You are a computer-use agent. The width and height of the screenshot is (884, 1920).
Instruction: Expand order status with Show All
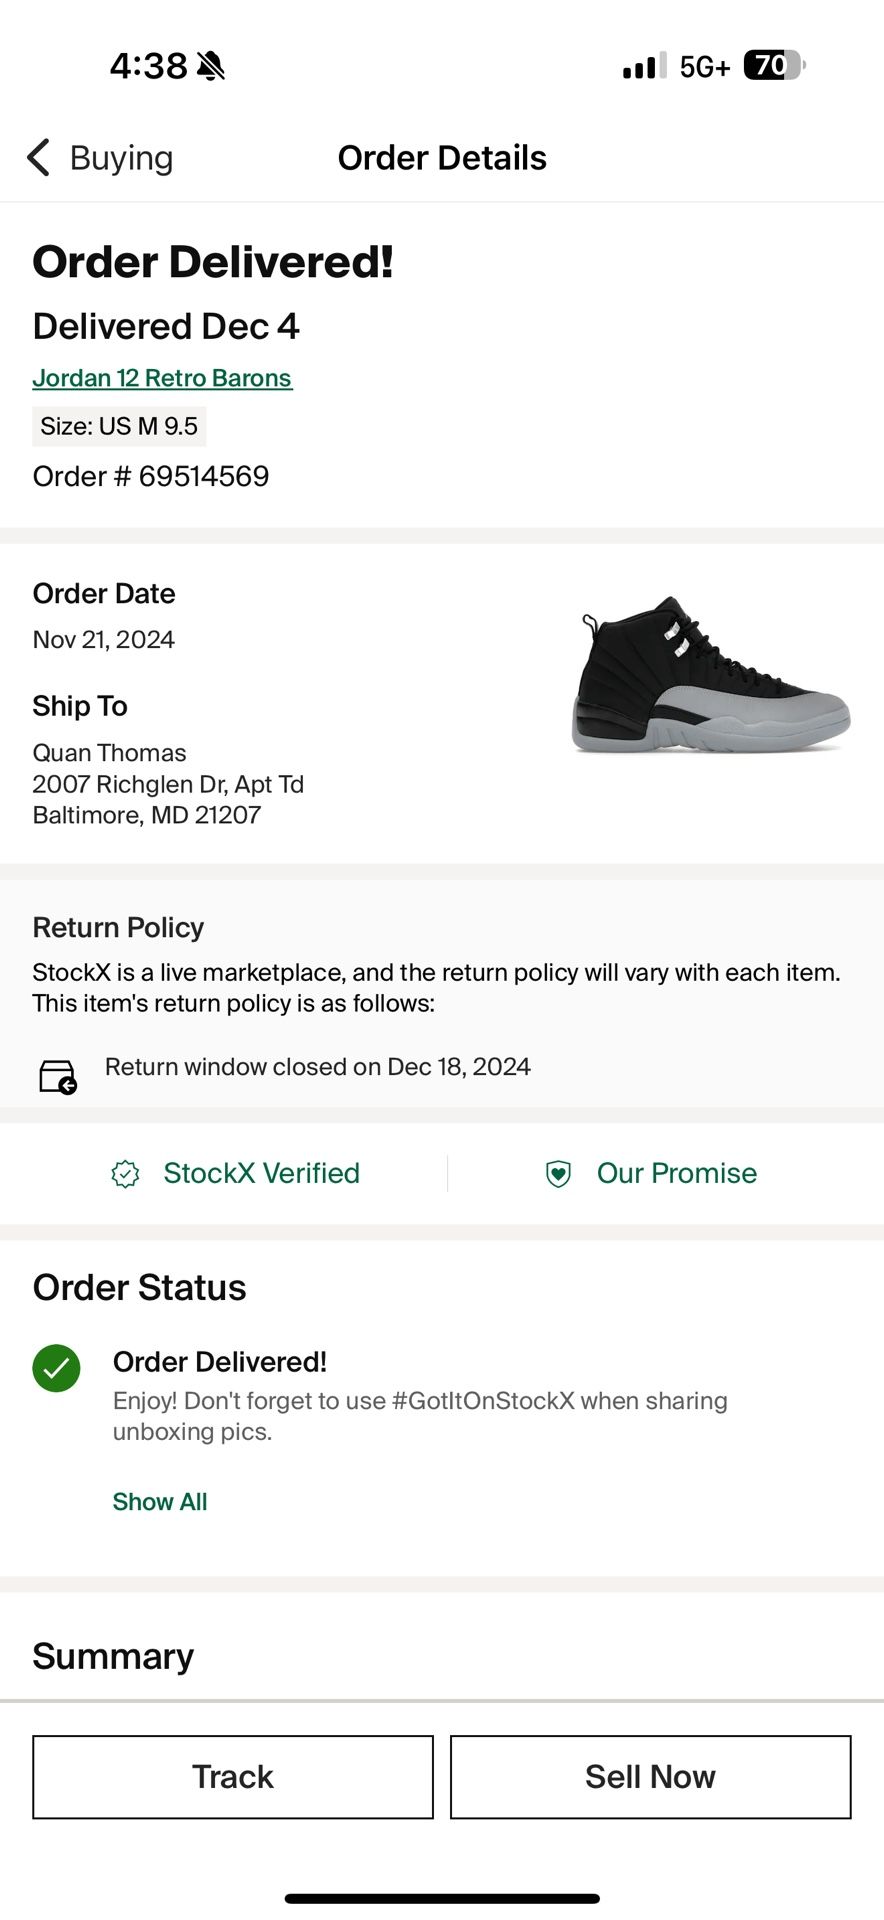pyautogui.click(x=160, y=1502)
